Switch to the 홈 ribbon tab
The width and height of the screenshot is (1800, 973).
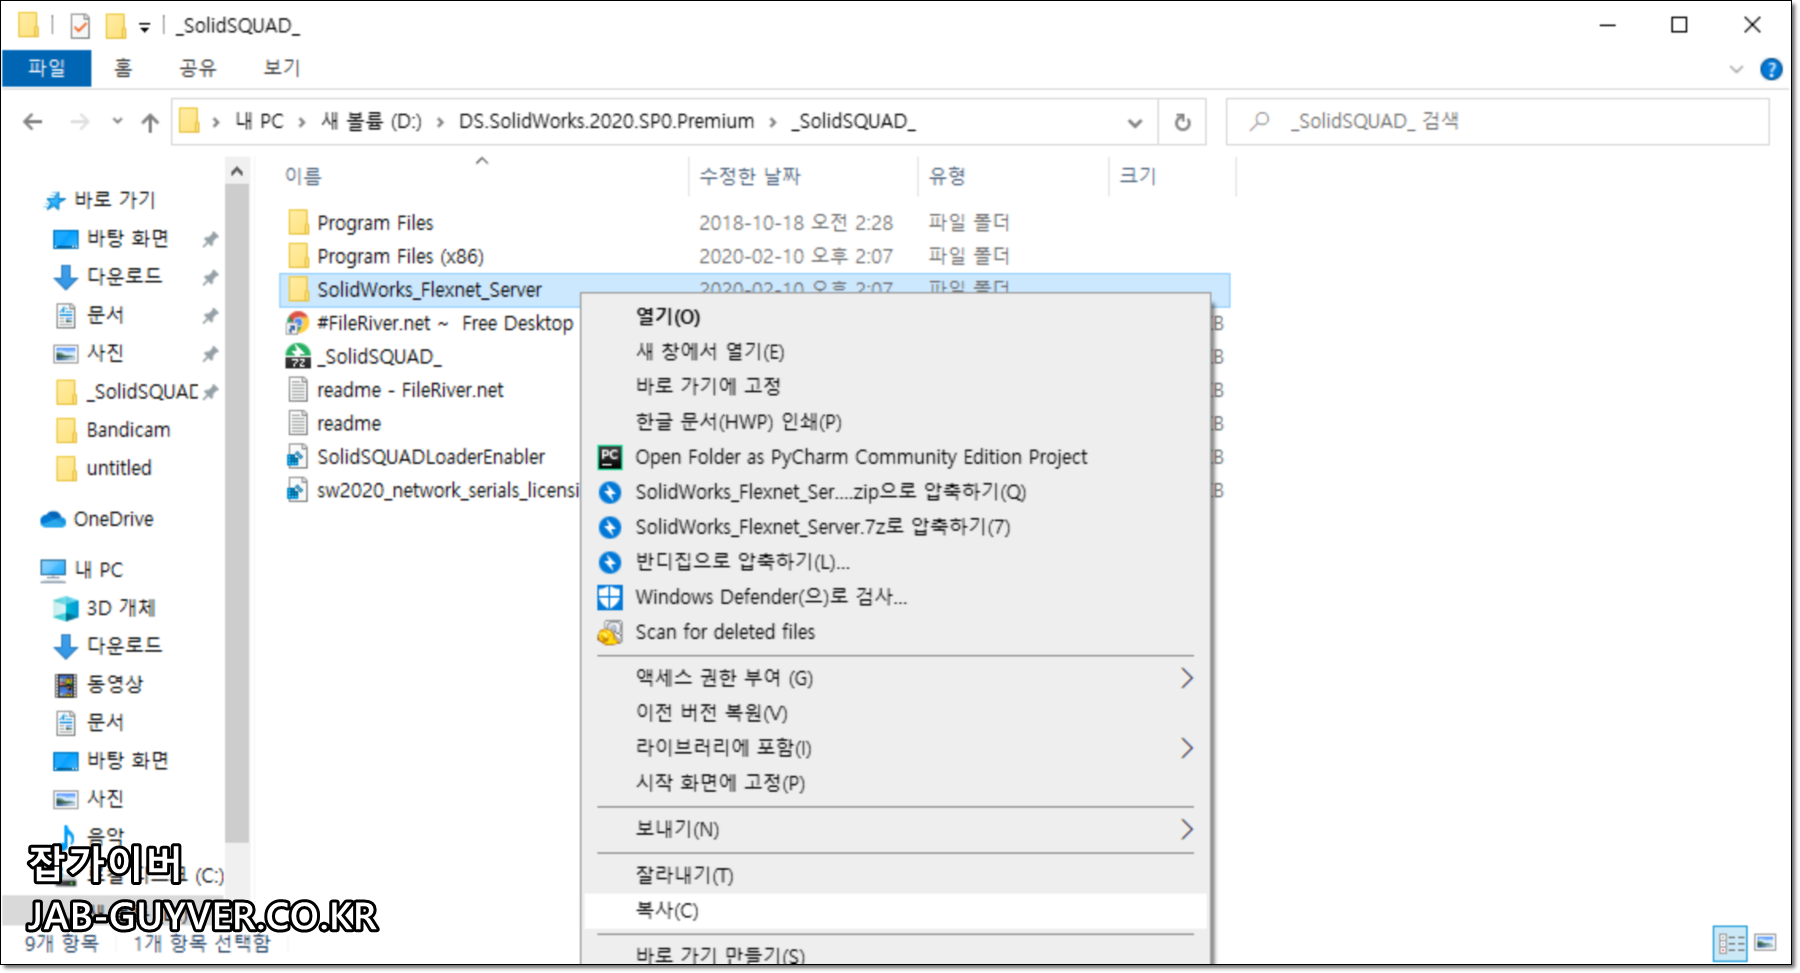pyautogui.click(x=122, y=68)
